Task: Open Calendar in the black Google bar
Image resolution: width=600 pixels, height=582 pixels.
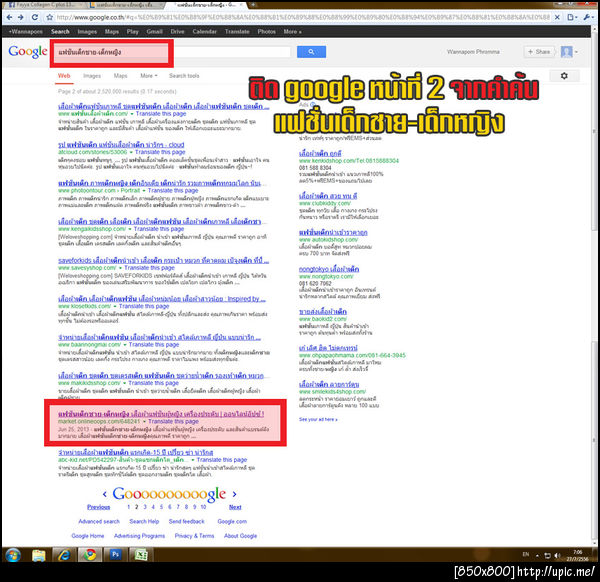Action: (204, 32)
